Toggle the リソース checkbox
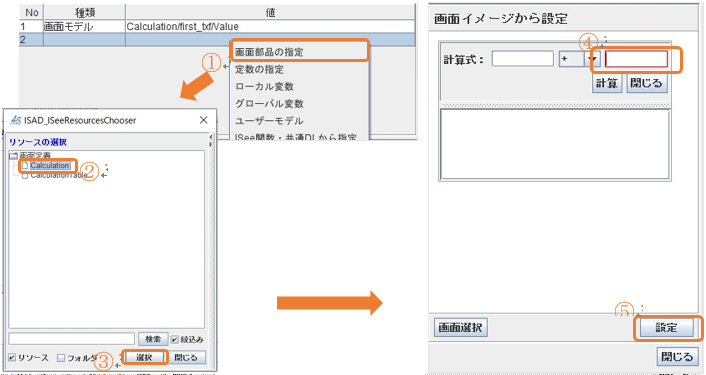The image size is (706, 375). click(x=12, y=357)
